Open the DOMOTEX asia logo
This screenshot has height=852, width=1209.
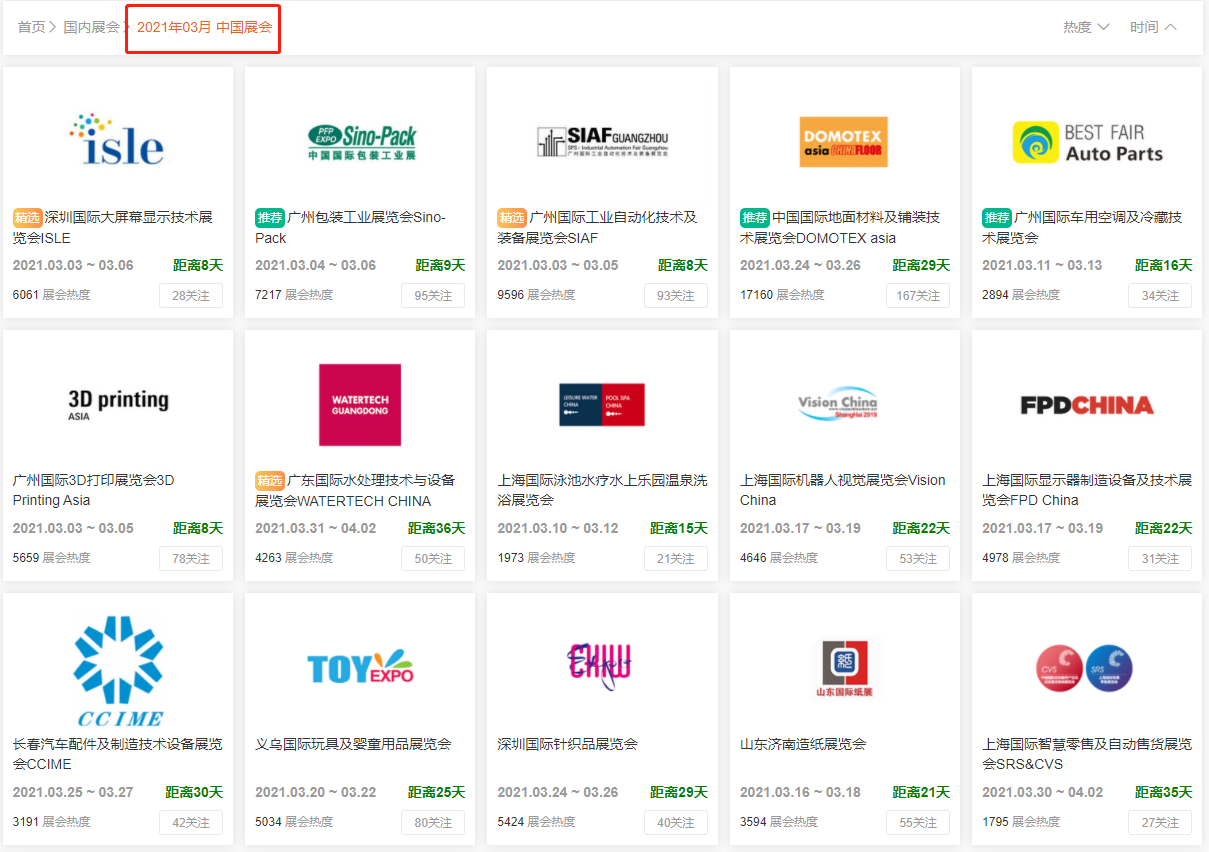tap(844, 142)
